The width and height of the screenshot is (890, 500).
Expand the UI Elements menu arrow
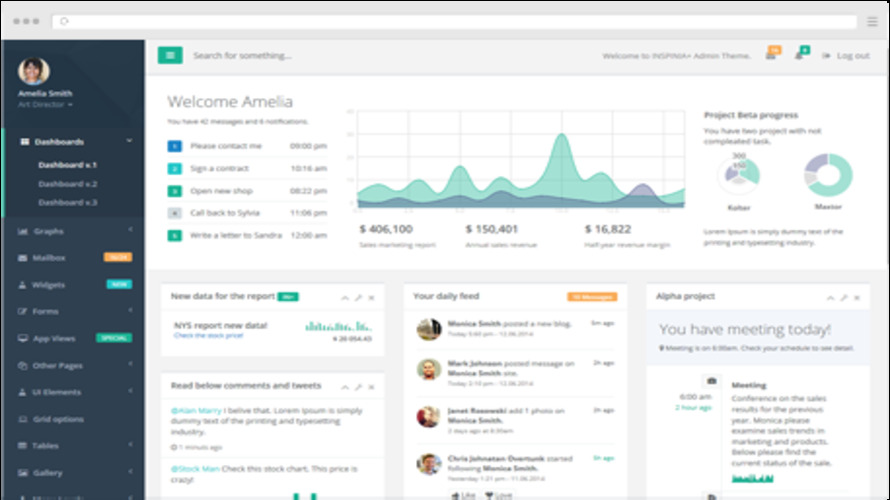pos(130,391)
